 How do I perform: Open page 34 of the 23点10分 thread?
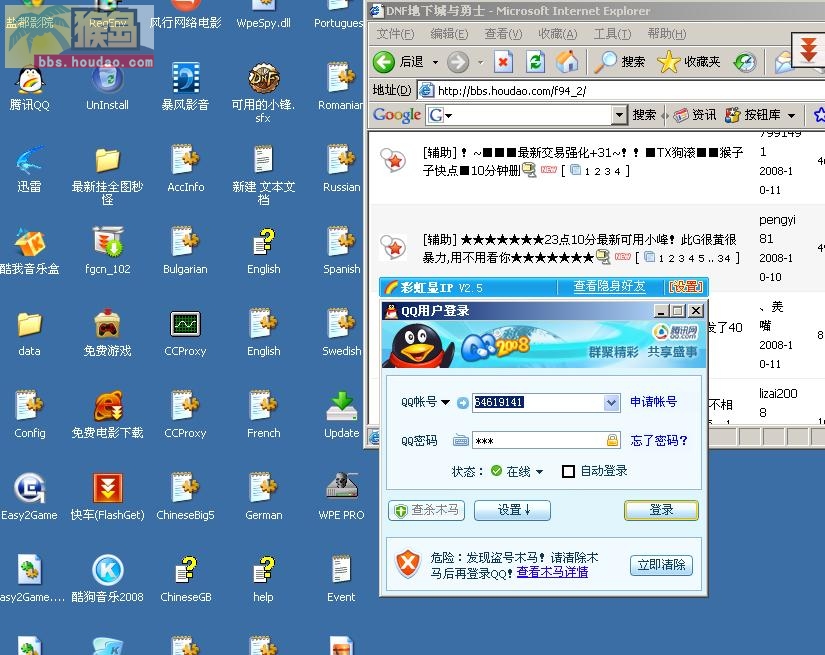(724, 258)
